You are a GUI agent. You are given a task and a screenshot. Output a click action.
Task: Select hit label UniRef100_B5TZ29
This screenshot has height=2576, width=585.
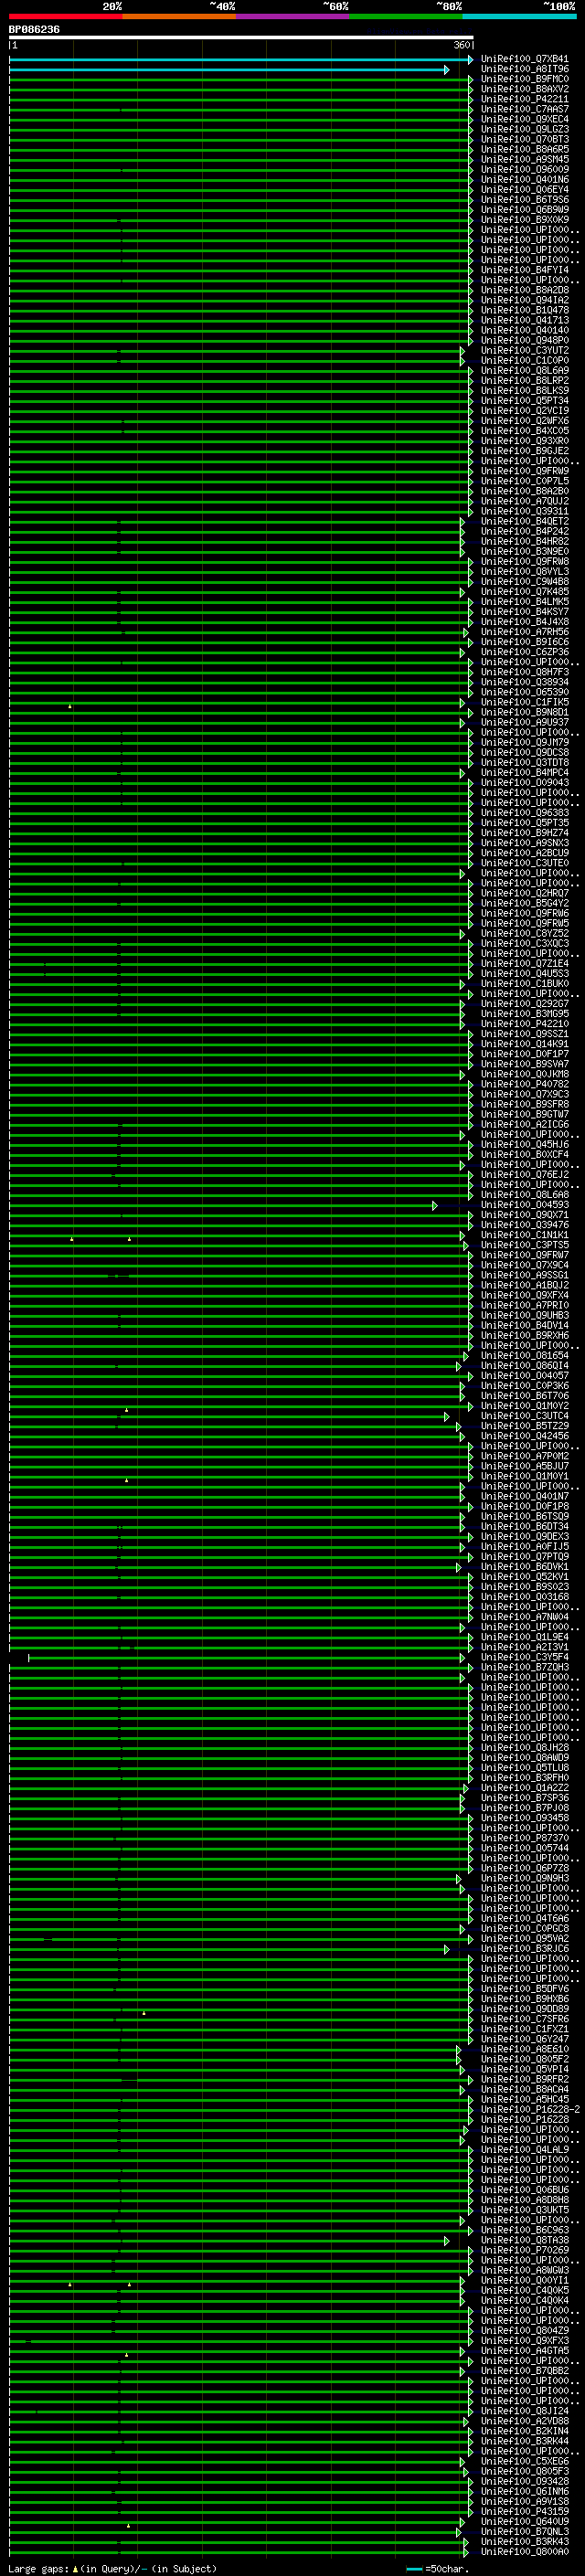pyautogui.click(x=525, y=1426)
